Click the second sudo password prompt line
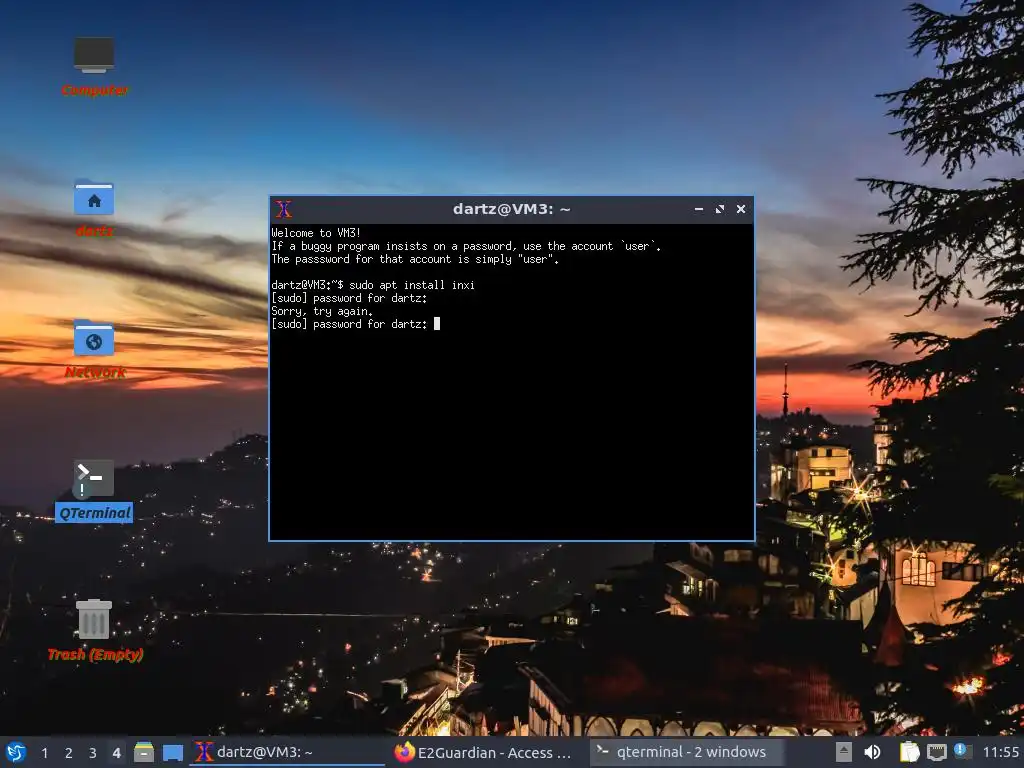This screenshot has width=1024, height=768. tap(349, 324)
